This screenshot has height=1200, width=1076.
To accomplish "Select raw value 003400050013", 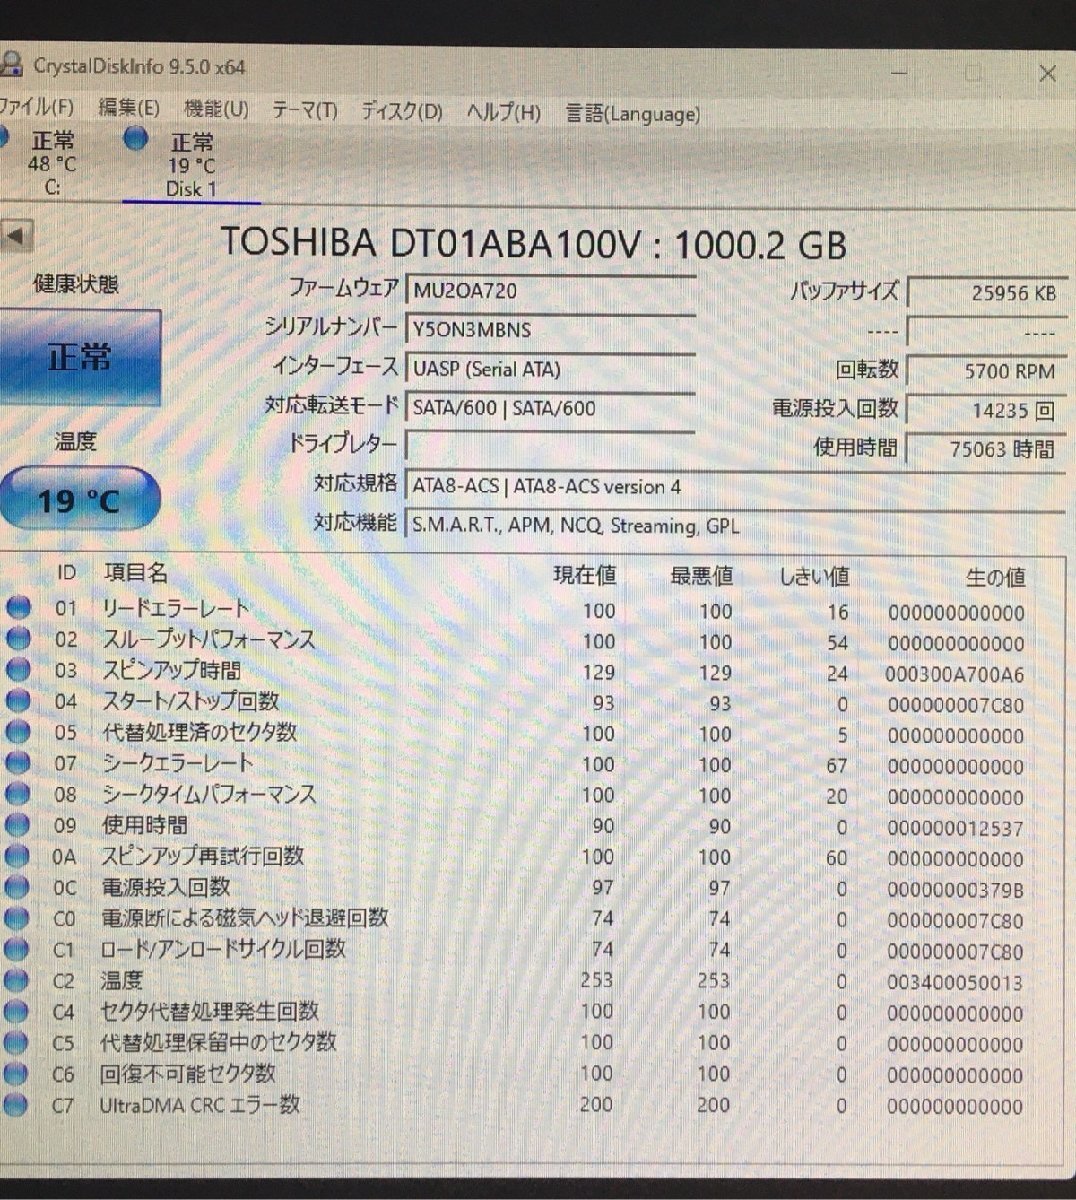I will point(955,983).
